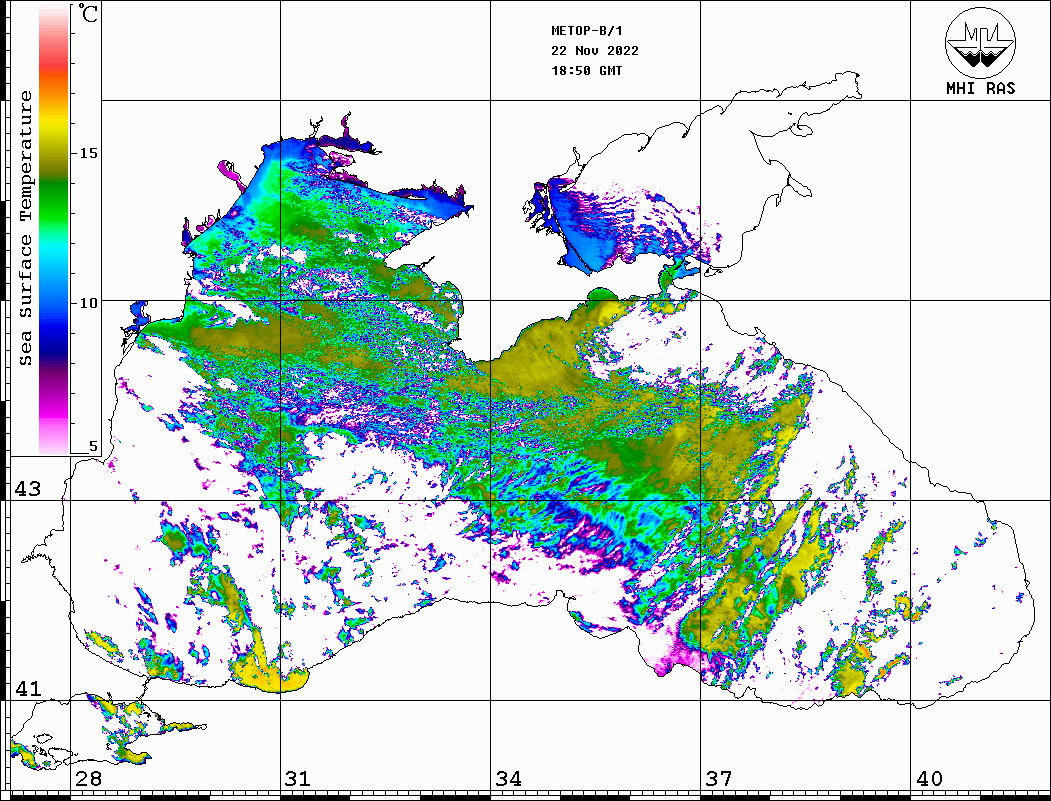Click the green part of the temperature color bar

pos(54,201)
